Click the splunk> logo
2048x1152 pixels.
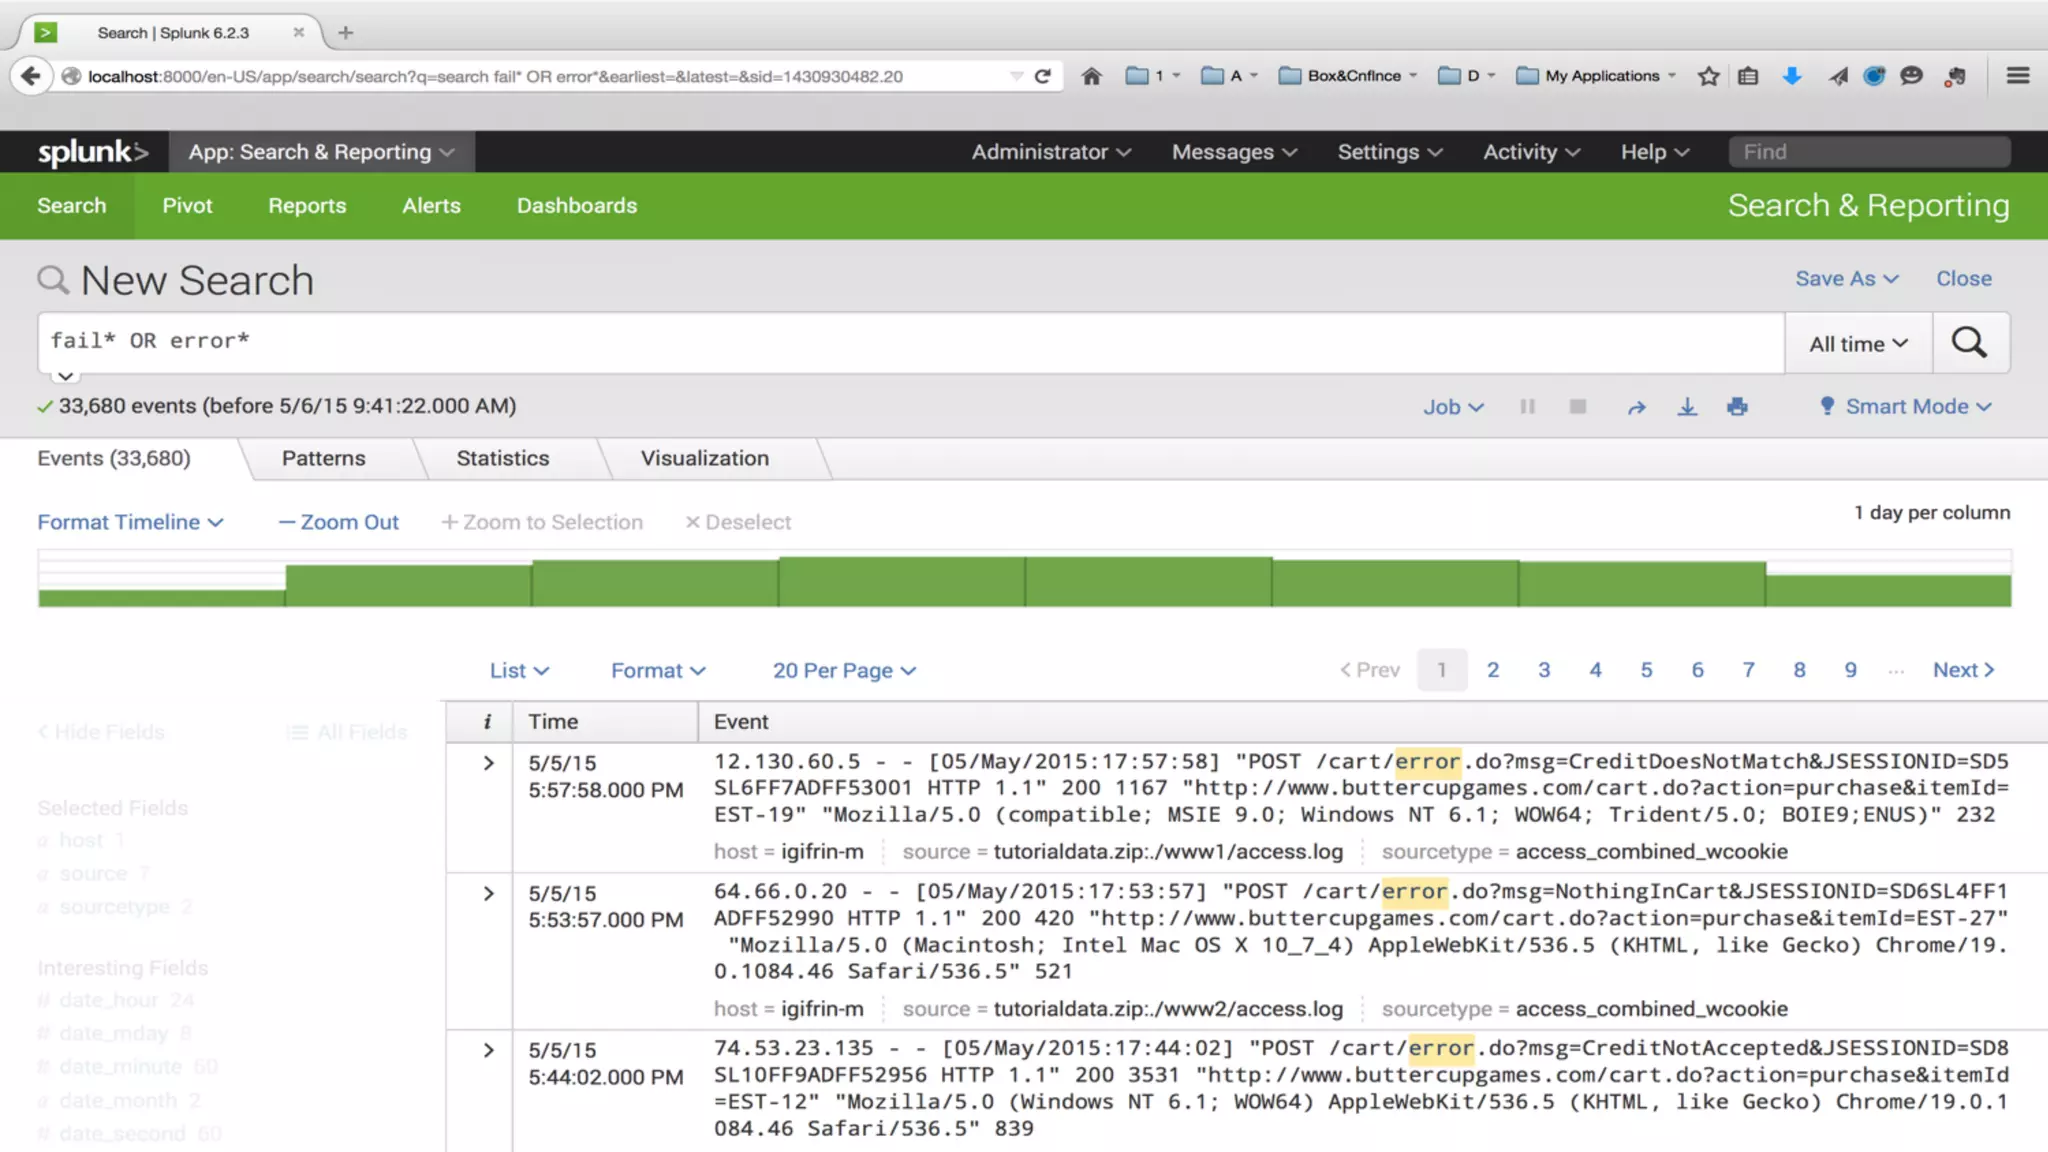(x=93, y=152)
